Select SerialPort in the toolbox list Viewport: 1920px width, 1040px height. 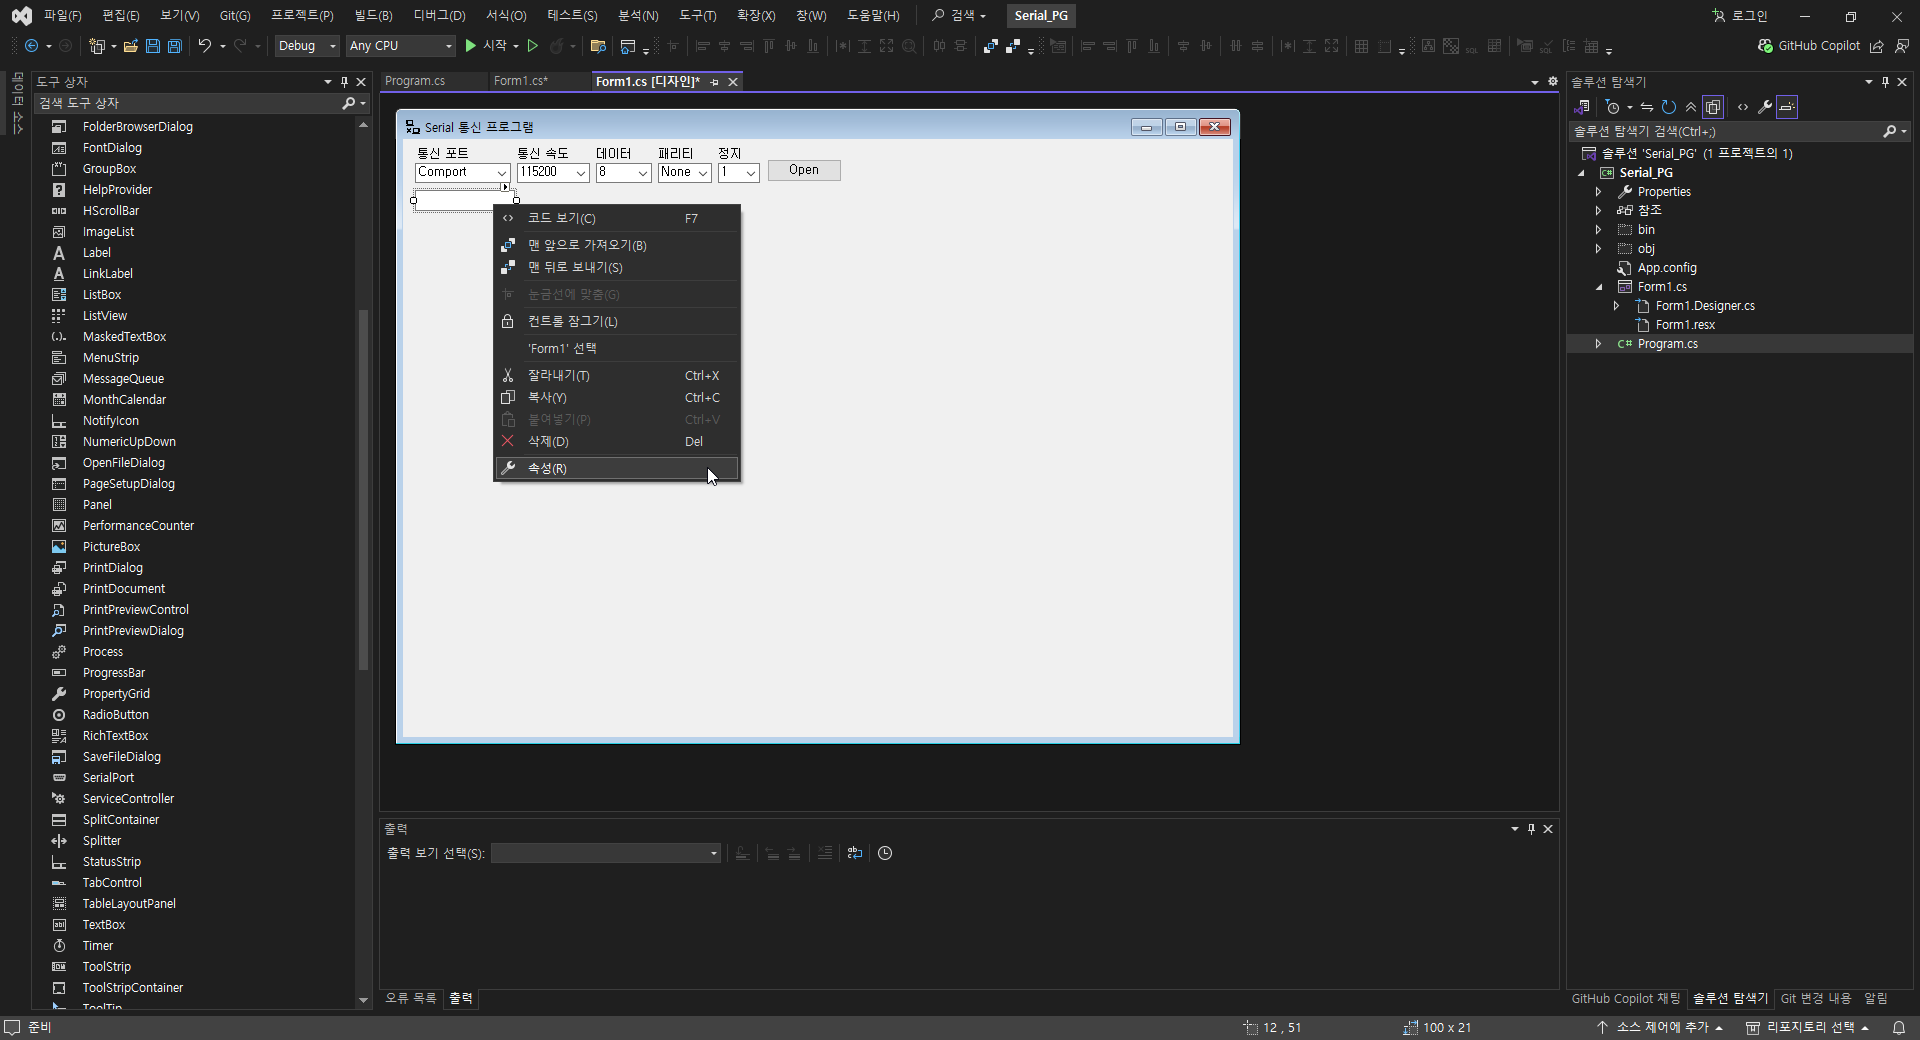pos(108,778)
